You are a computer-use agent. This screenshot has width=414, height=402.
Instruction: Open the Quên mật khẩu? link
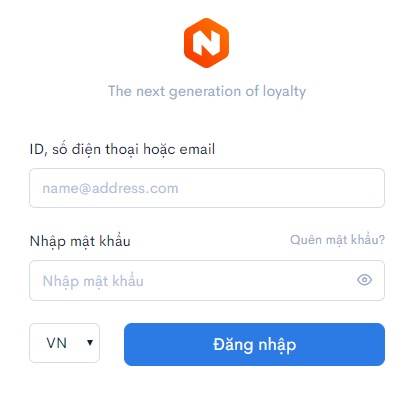[x=337, y=240]
